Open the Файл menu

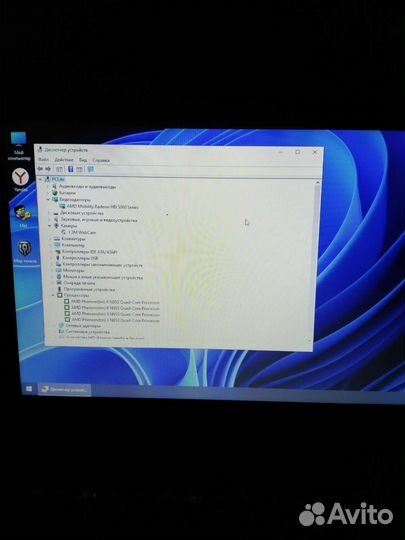click(x=43, y=160)
